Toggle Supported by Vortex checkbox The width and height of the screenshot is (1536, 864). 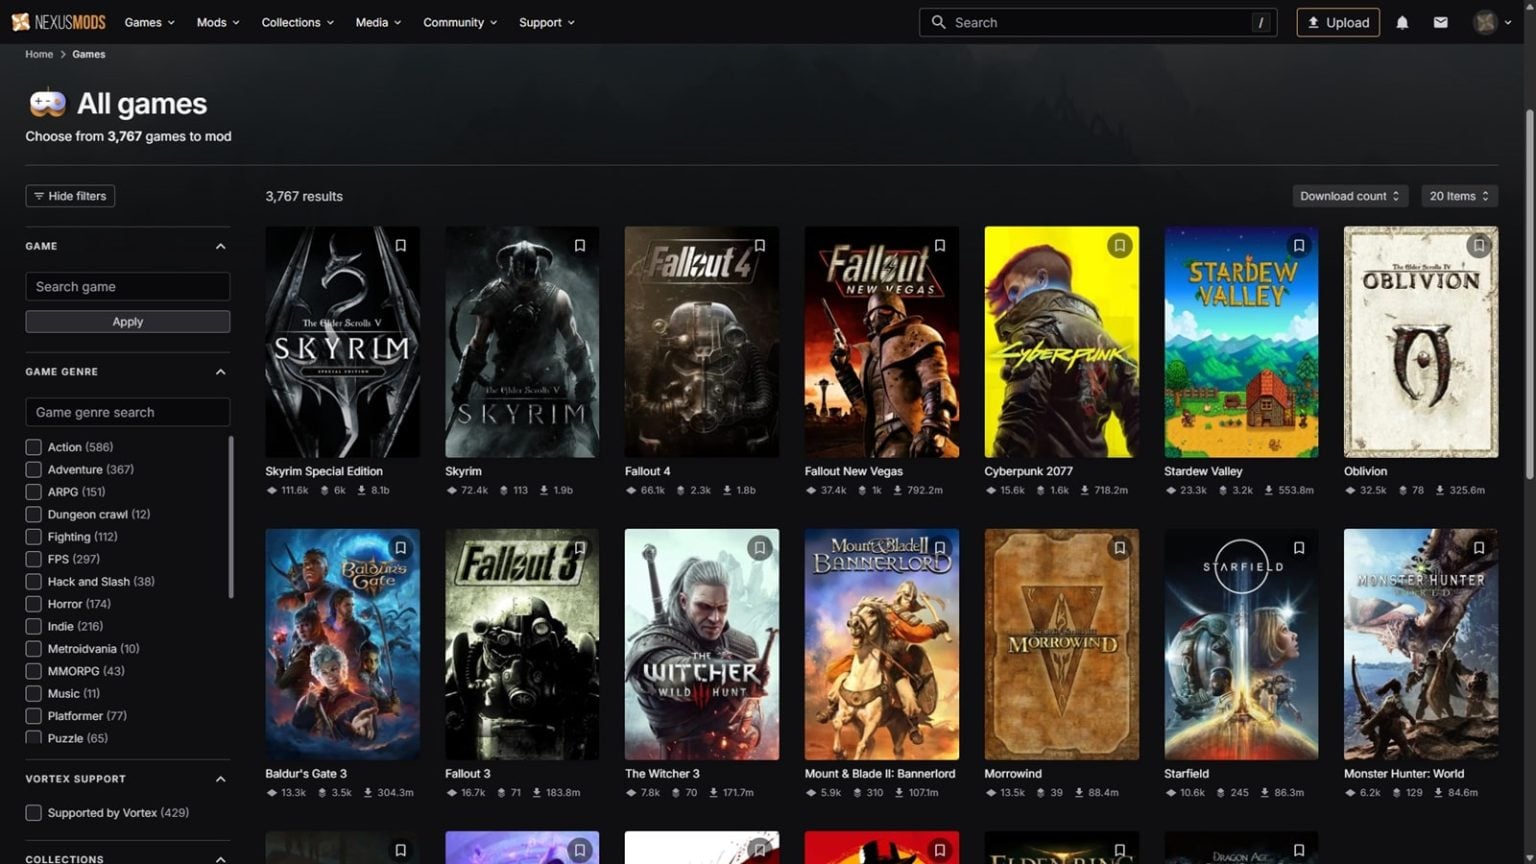click(x=34, y=813)
